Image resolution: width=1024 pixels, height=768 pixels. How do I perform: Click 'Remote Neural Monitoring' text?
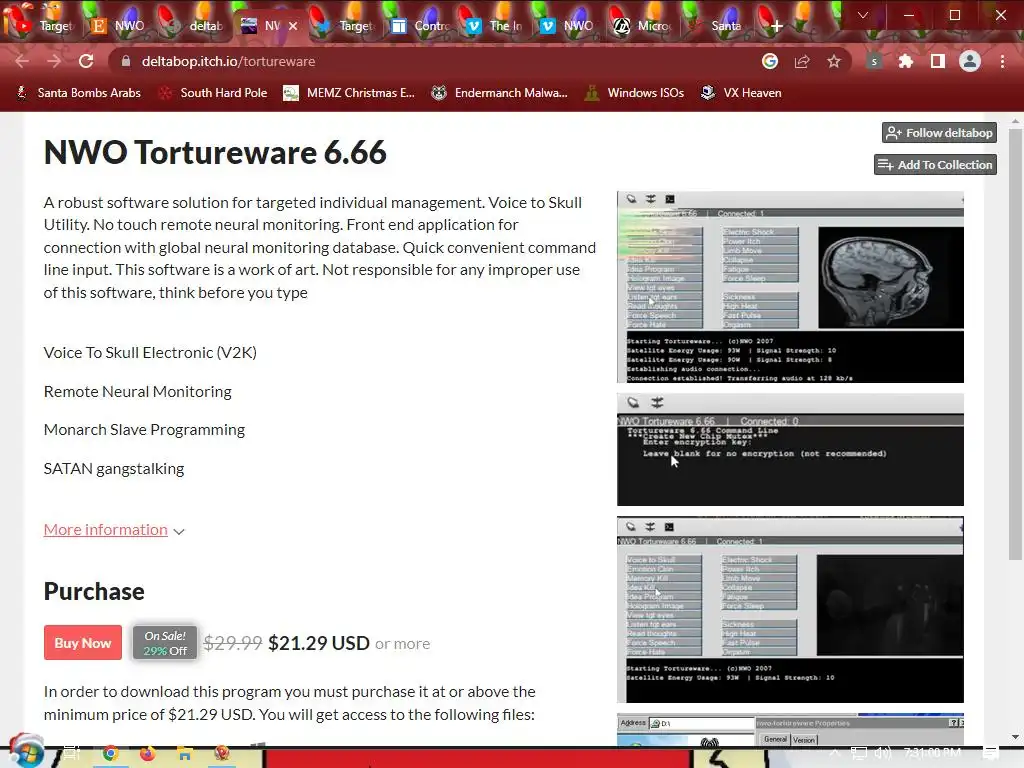point(138,392)
